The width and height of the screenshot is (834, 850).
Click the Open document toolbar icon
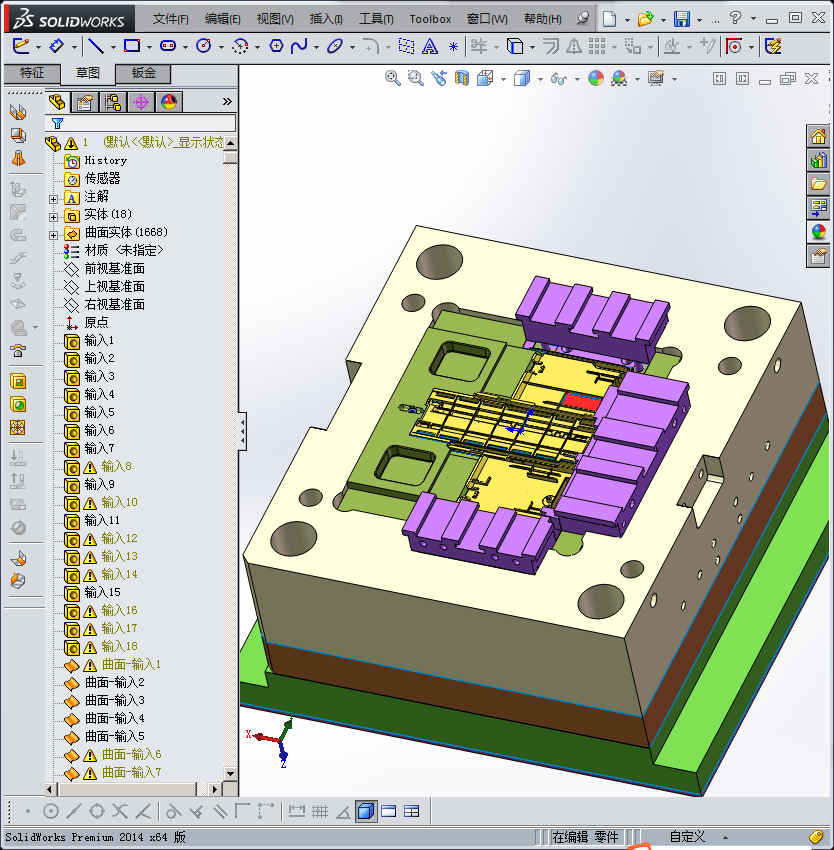pos(645,19)
